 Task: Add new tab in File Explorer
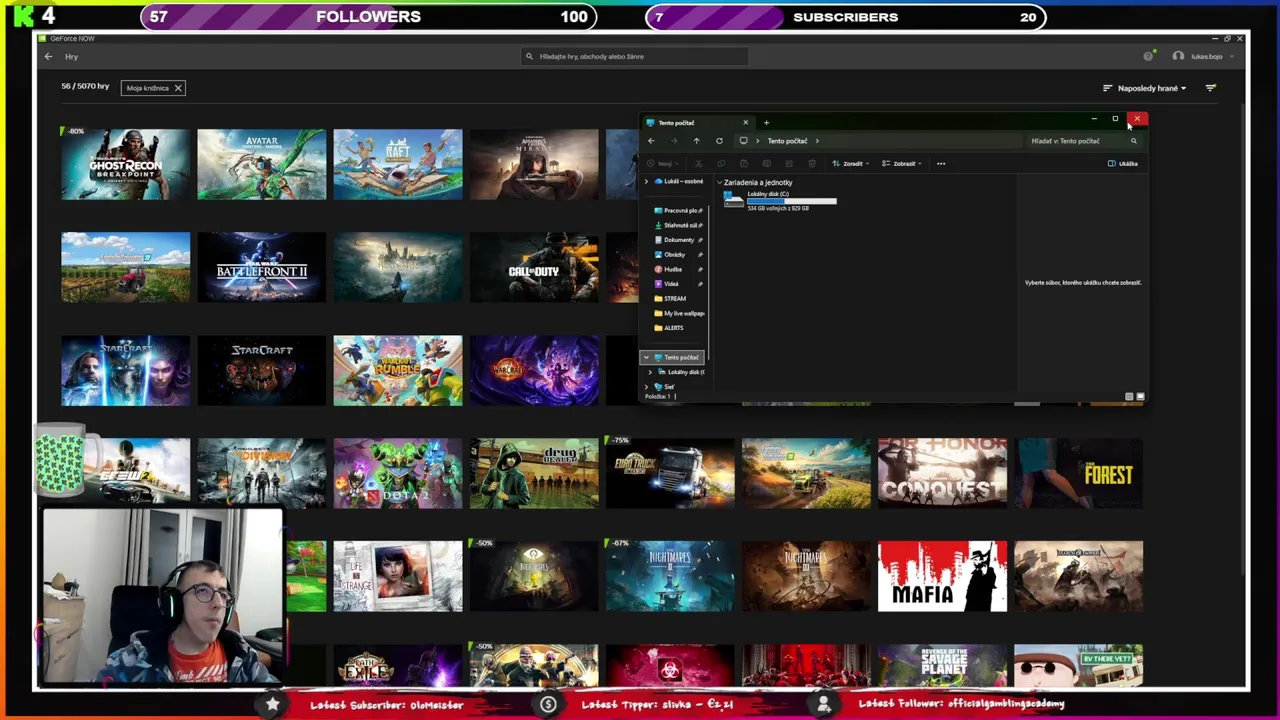click(x=766, y=122)
